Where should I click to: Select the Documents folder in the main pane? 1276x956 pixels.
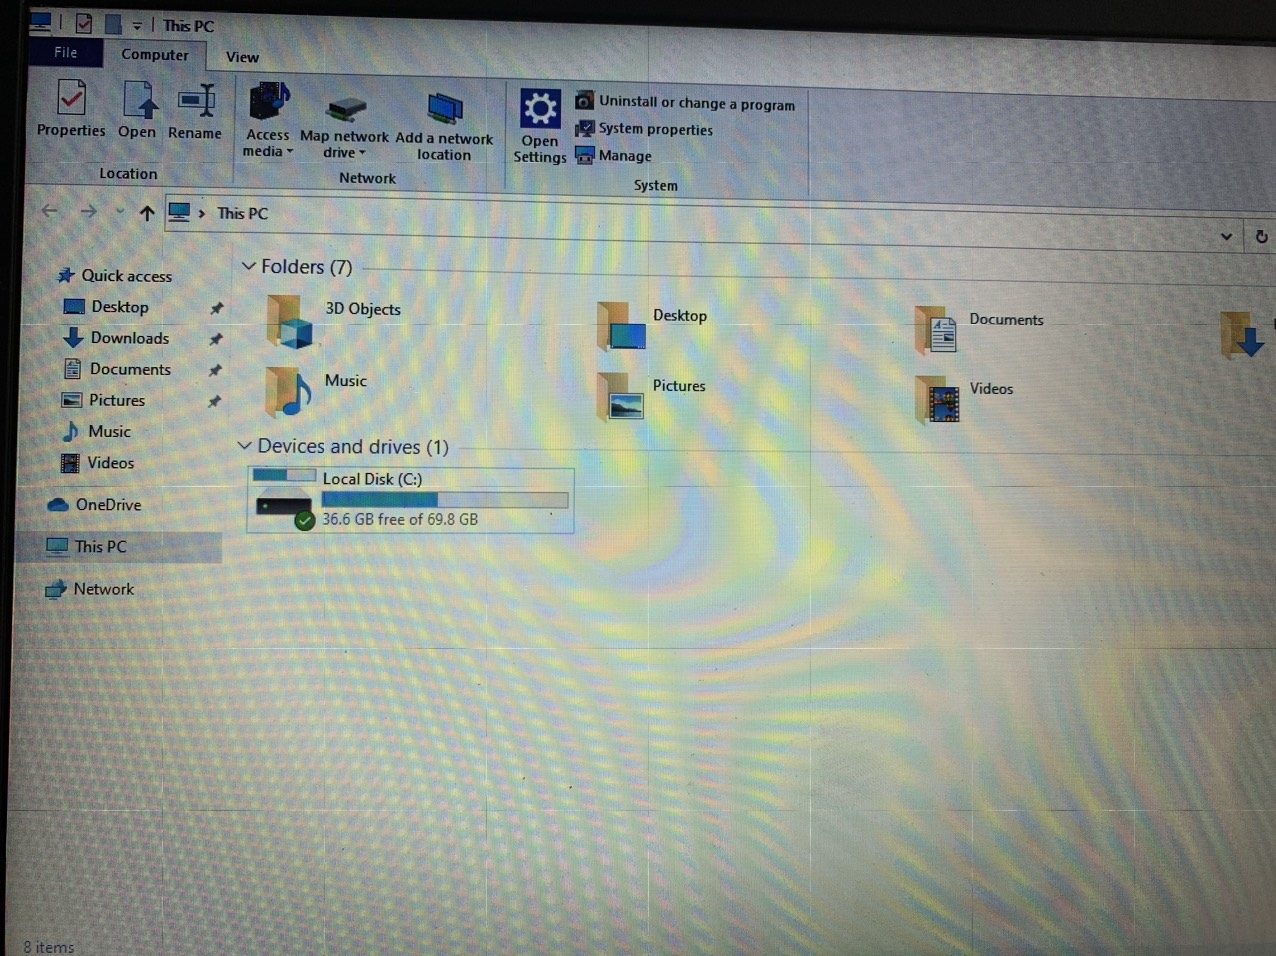pos(937,330)
